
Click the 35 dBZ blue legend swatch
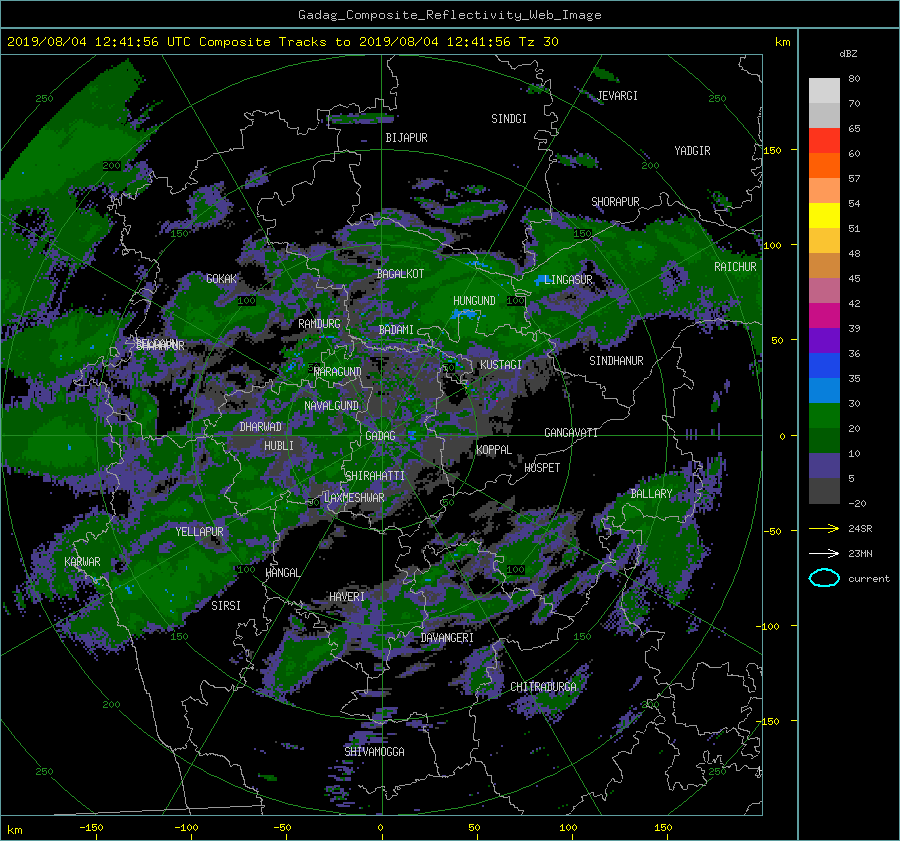[824, 365]
